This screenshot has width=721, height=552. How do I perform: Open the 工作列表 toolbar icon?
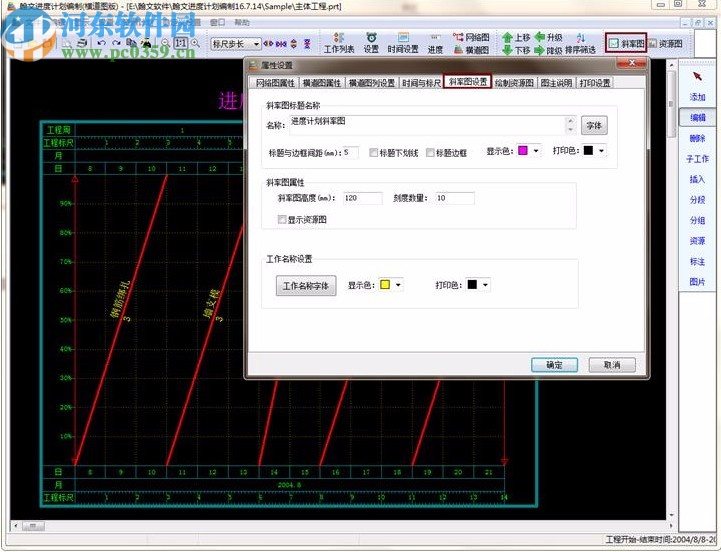point(339,38)
